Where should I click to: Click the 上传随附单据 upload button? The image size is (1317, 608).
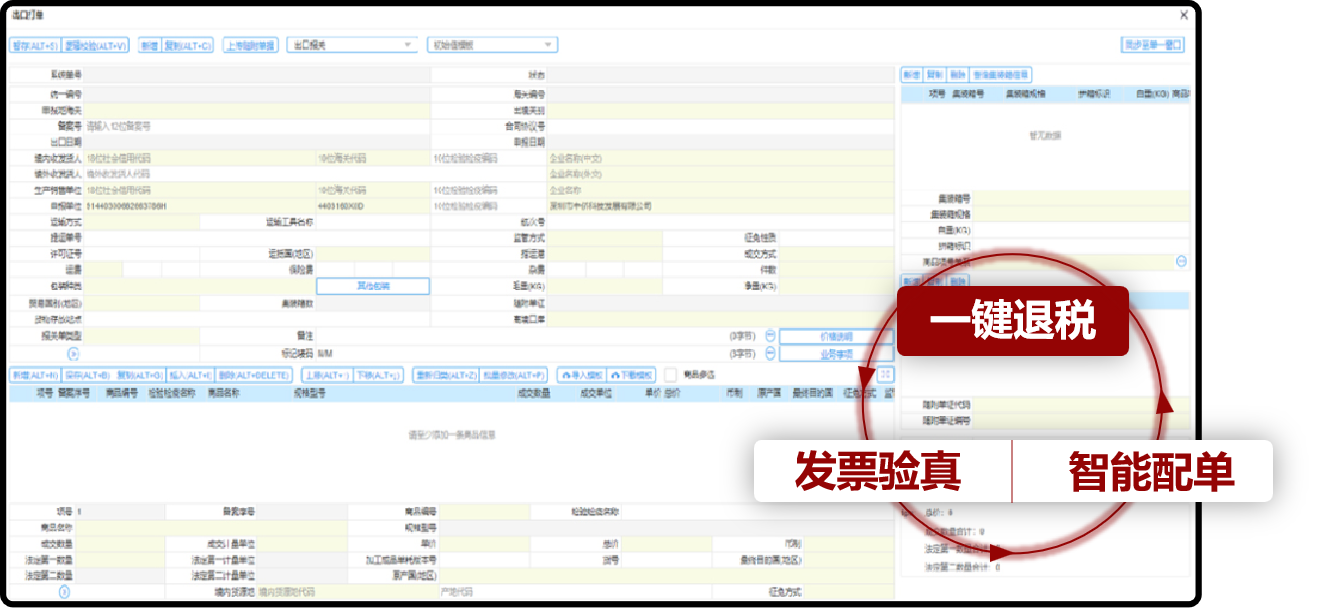point(249,45)
